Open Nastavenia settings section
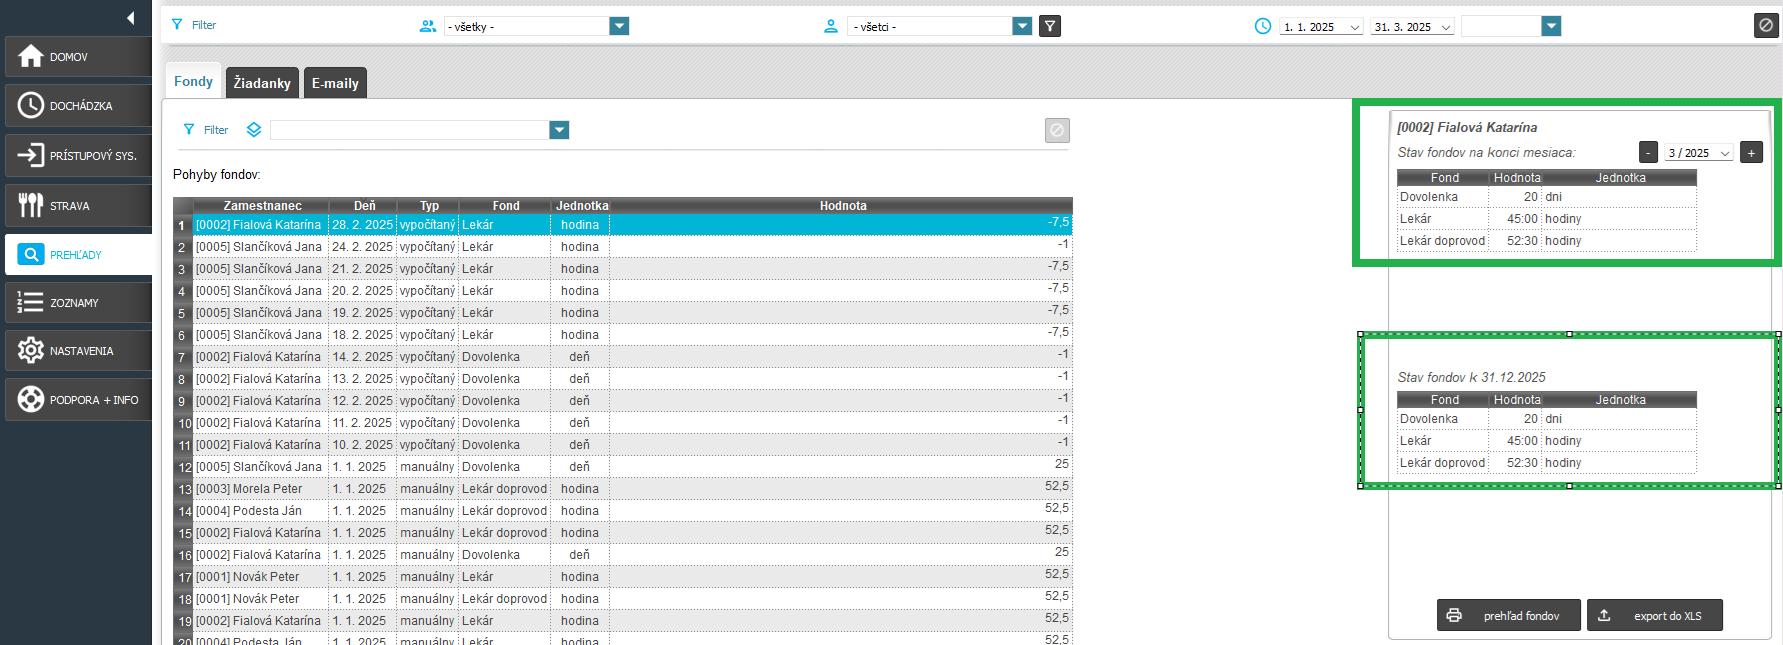 click(x=78, y=351)
